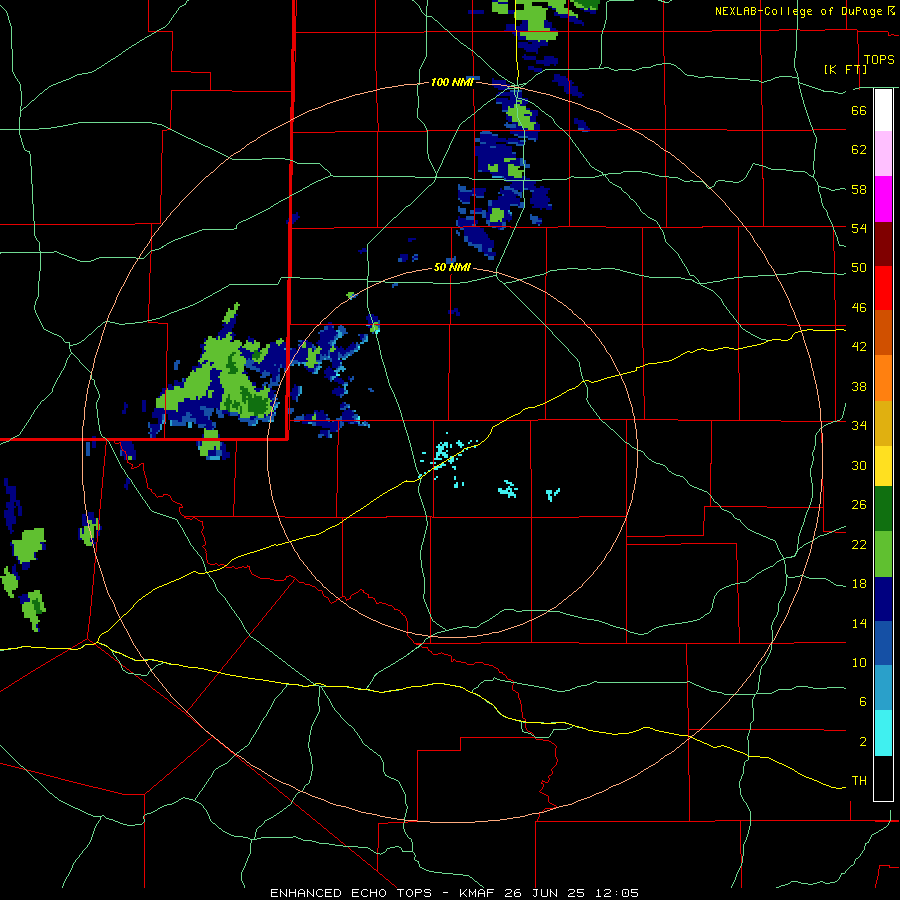Screen dimensions: 900x900
Task: Select the '6' scale label
Action: pos(862,702)
